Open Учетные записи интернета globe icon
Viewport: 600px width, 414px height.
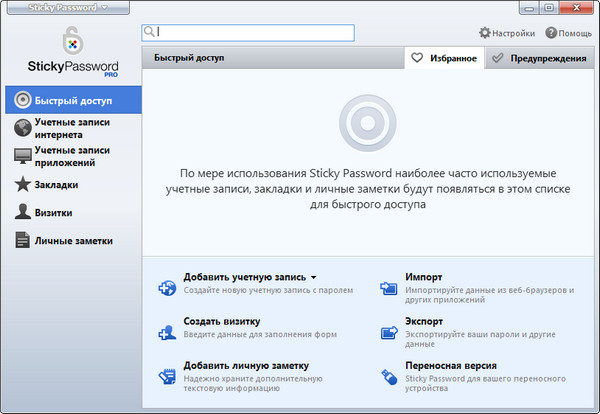pyautogui.click(x=22, y=128)
